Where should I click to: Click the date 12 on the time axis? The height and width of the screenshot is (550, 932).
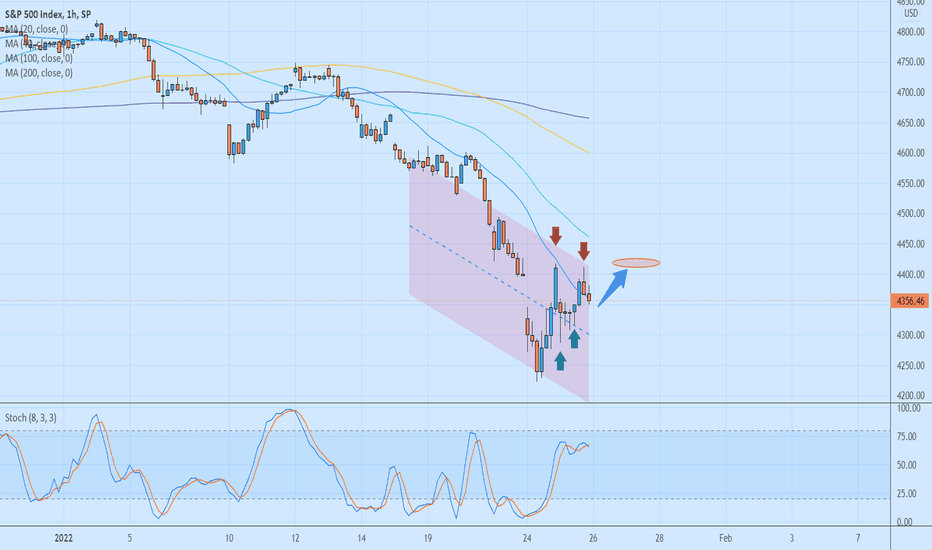[295, 538]
